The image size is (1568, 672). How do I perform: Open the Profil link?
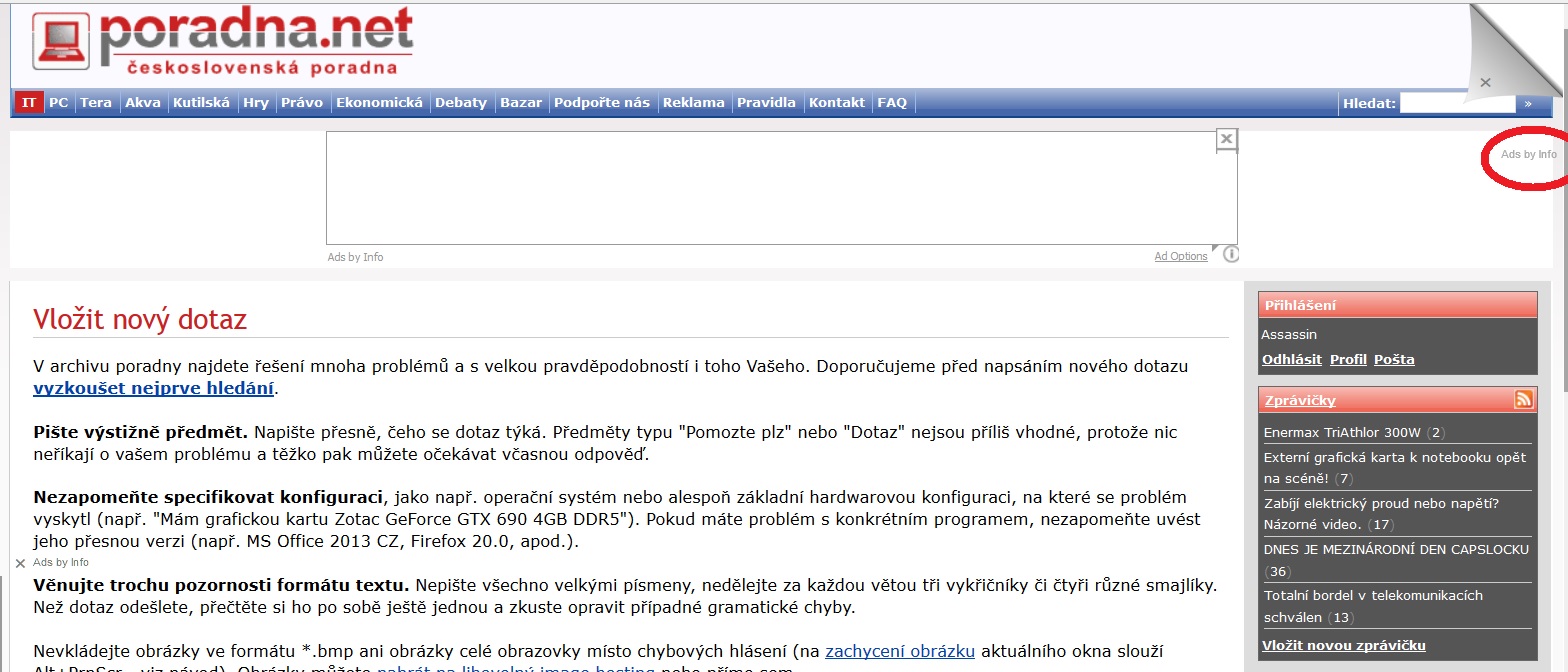(1348, 359)
